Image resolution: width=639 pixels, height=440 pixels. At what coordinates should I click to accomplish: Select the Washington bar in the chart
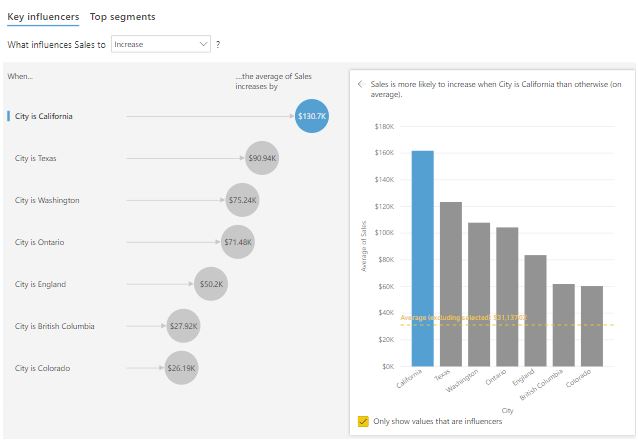[x=479, y=294]
